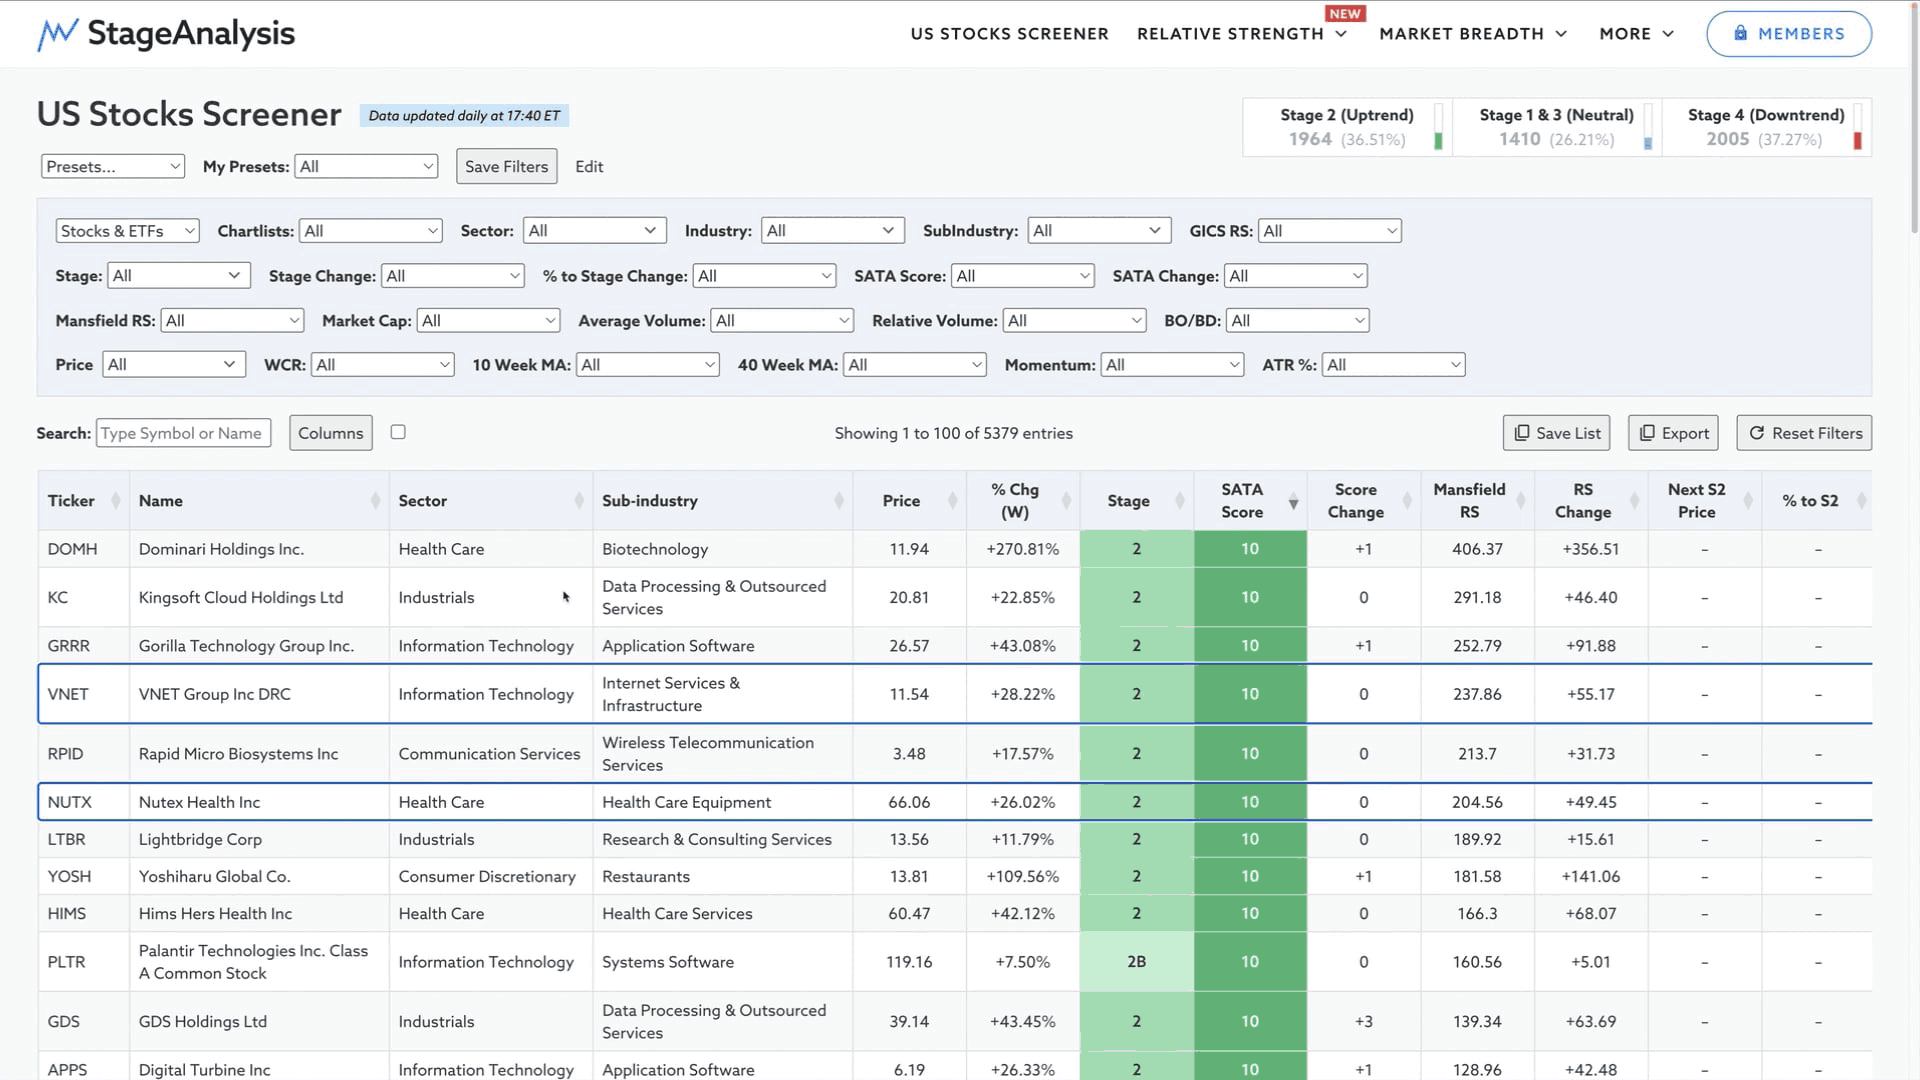
Task: Click the Save List copy icon
Action: pos(1521,433)
